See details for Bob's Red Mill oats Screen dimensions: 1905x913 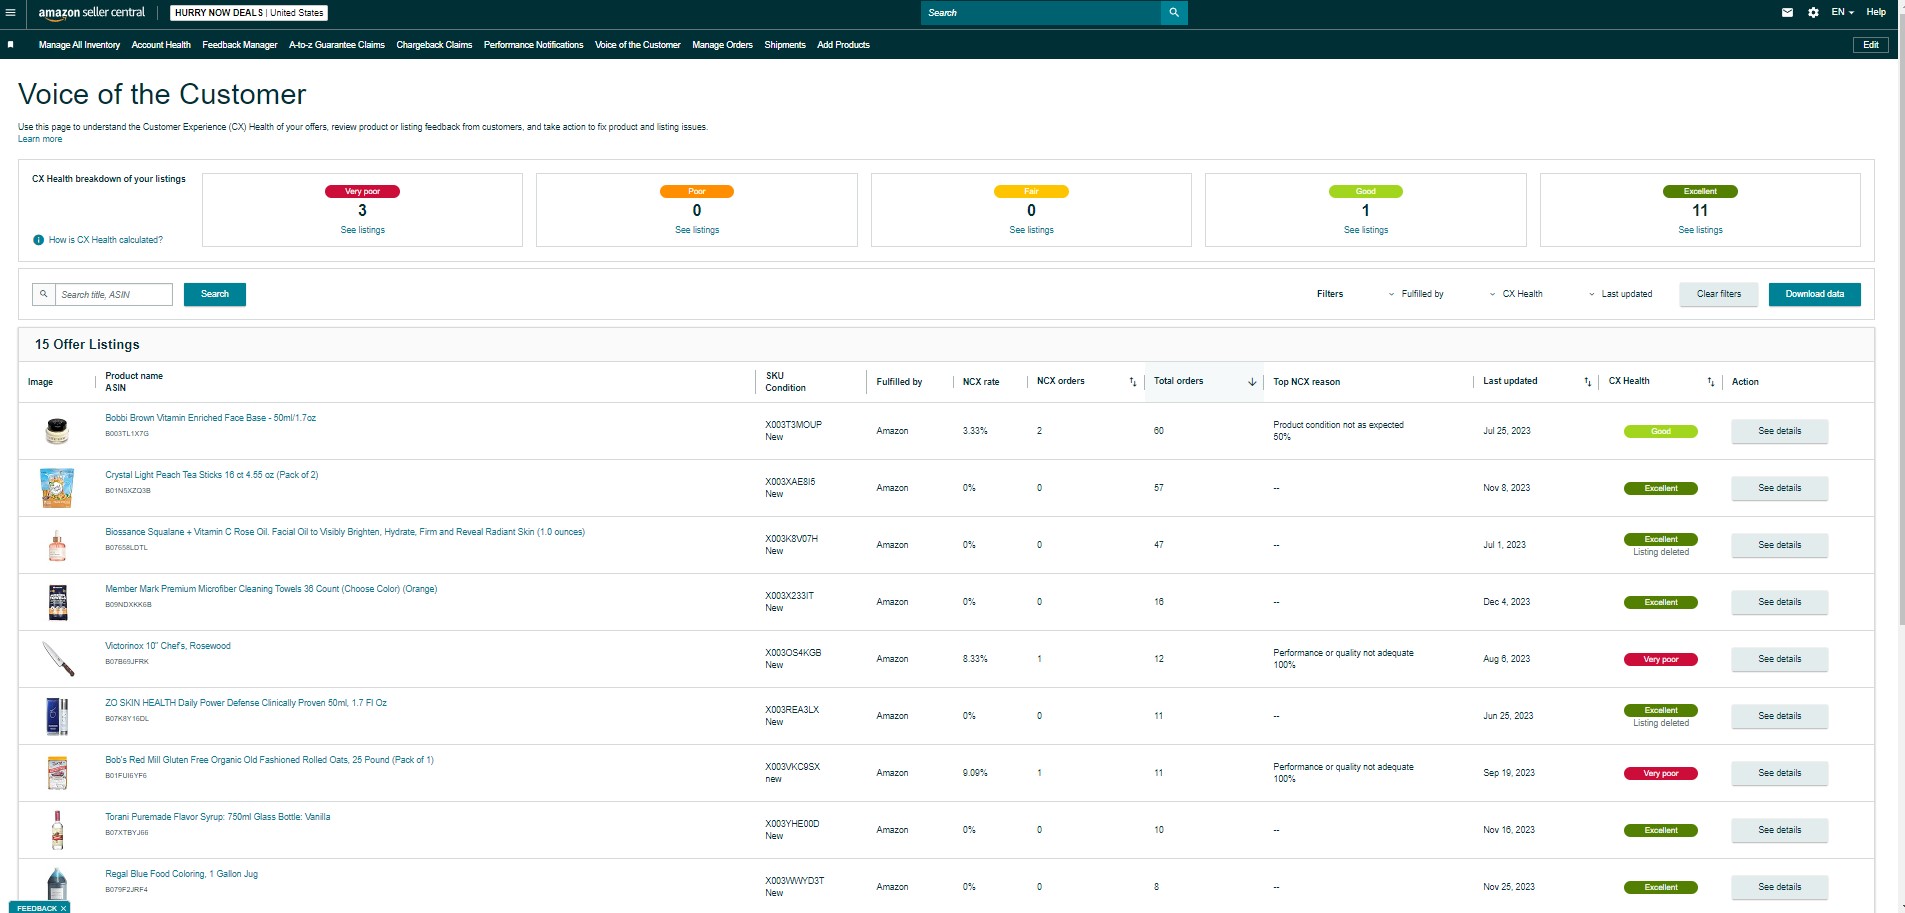pos(1779,773)
